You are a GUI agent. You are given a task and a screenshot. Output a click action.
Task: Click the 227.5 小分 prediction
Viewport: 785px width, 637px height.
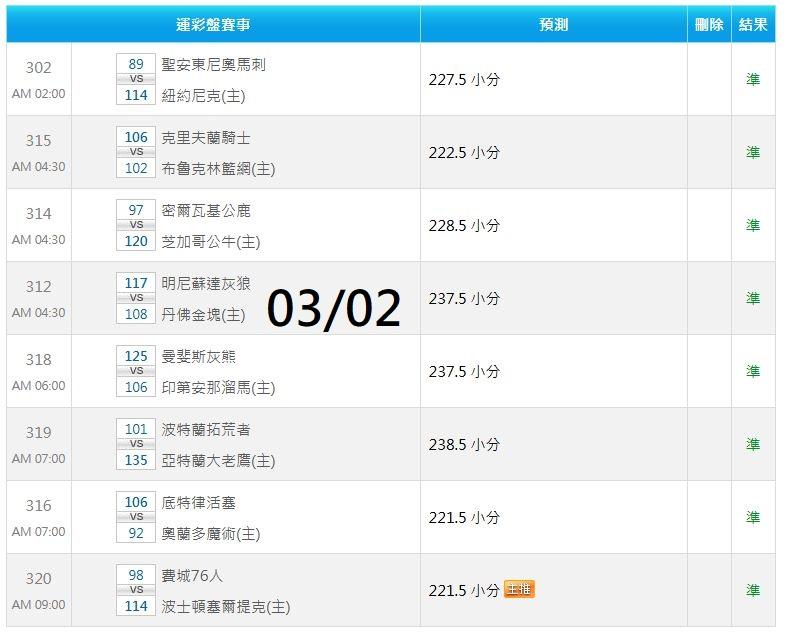click(x=464, y=79)
